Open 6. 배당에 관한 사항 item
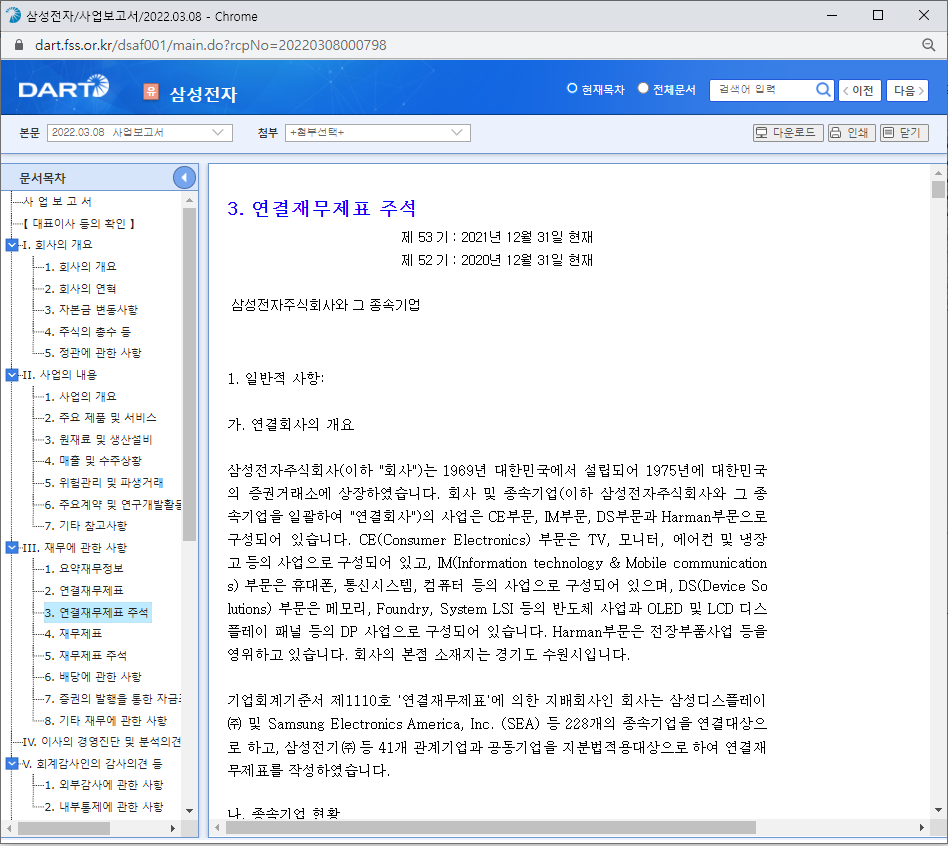Image resolution: width=948 pixels, height=846 pixels. [x=93, y=677]
